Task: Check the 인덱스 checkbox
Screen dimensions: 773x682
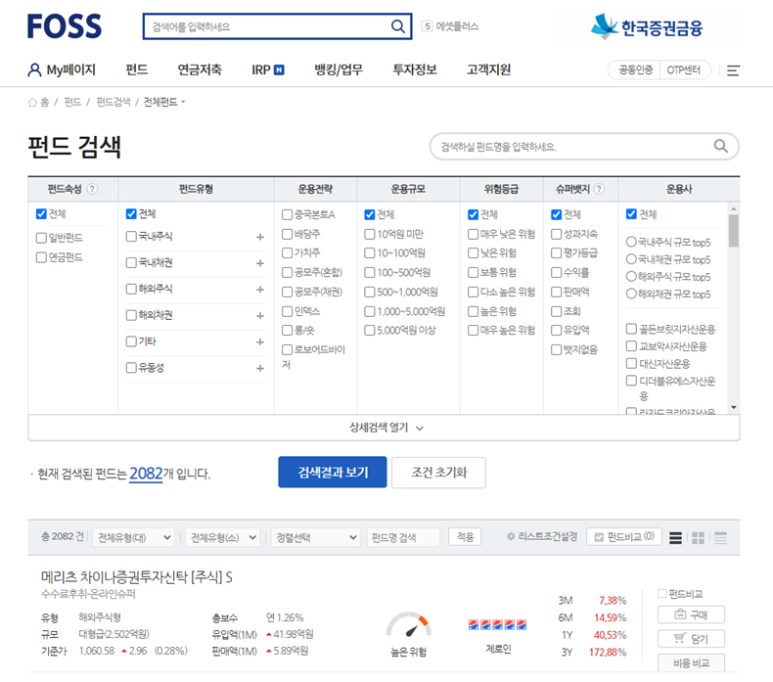Action: 287,311
